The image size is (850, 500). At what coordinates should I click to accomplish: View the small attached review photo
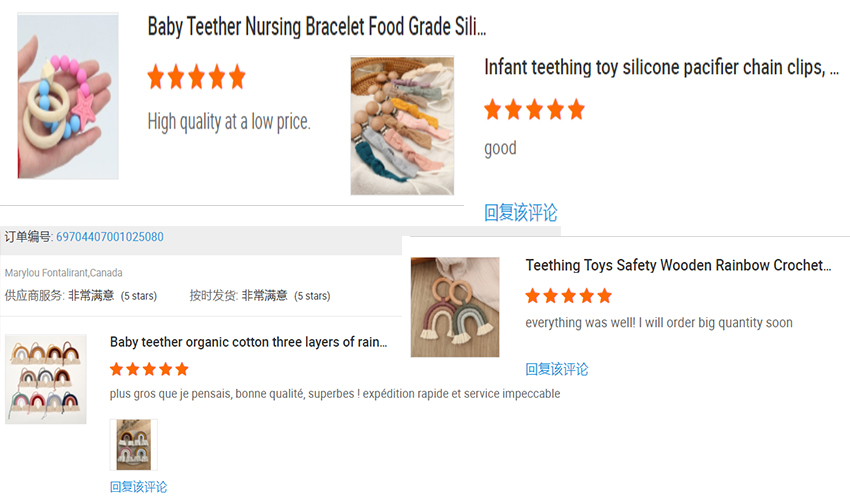coord(133,445)
